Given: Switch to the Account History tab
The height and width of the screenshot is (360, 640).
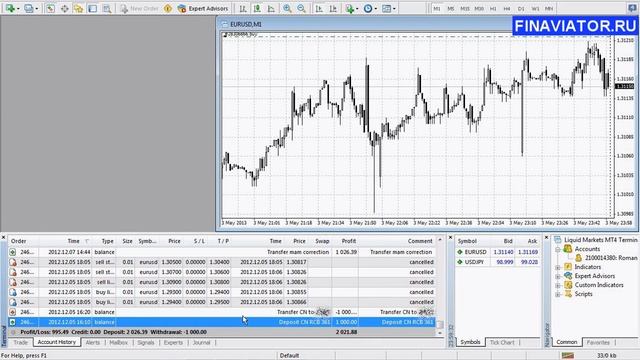Looking at the screenshot, I should (x=57, y=342).
